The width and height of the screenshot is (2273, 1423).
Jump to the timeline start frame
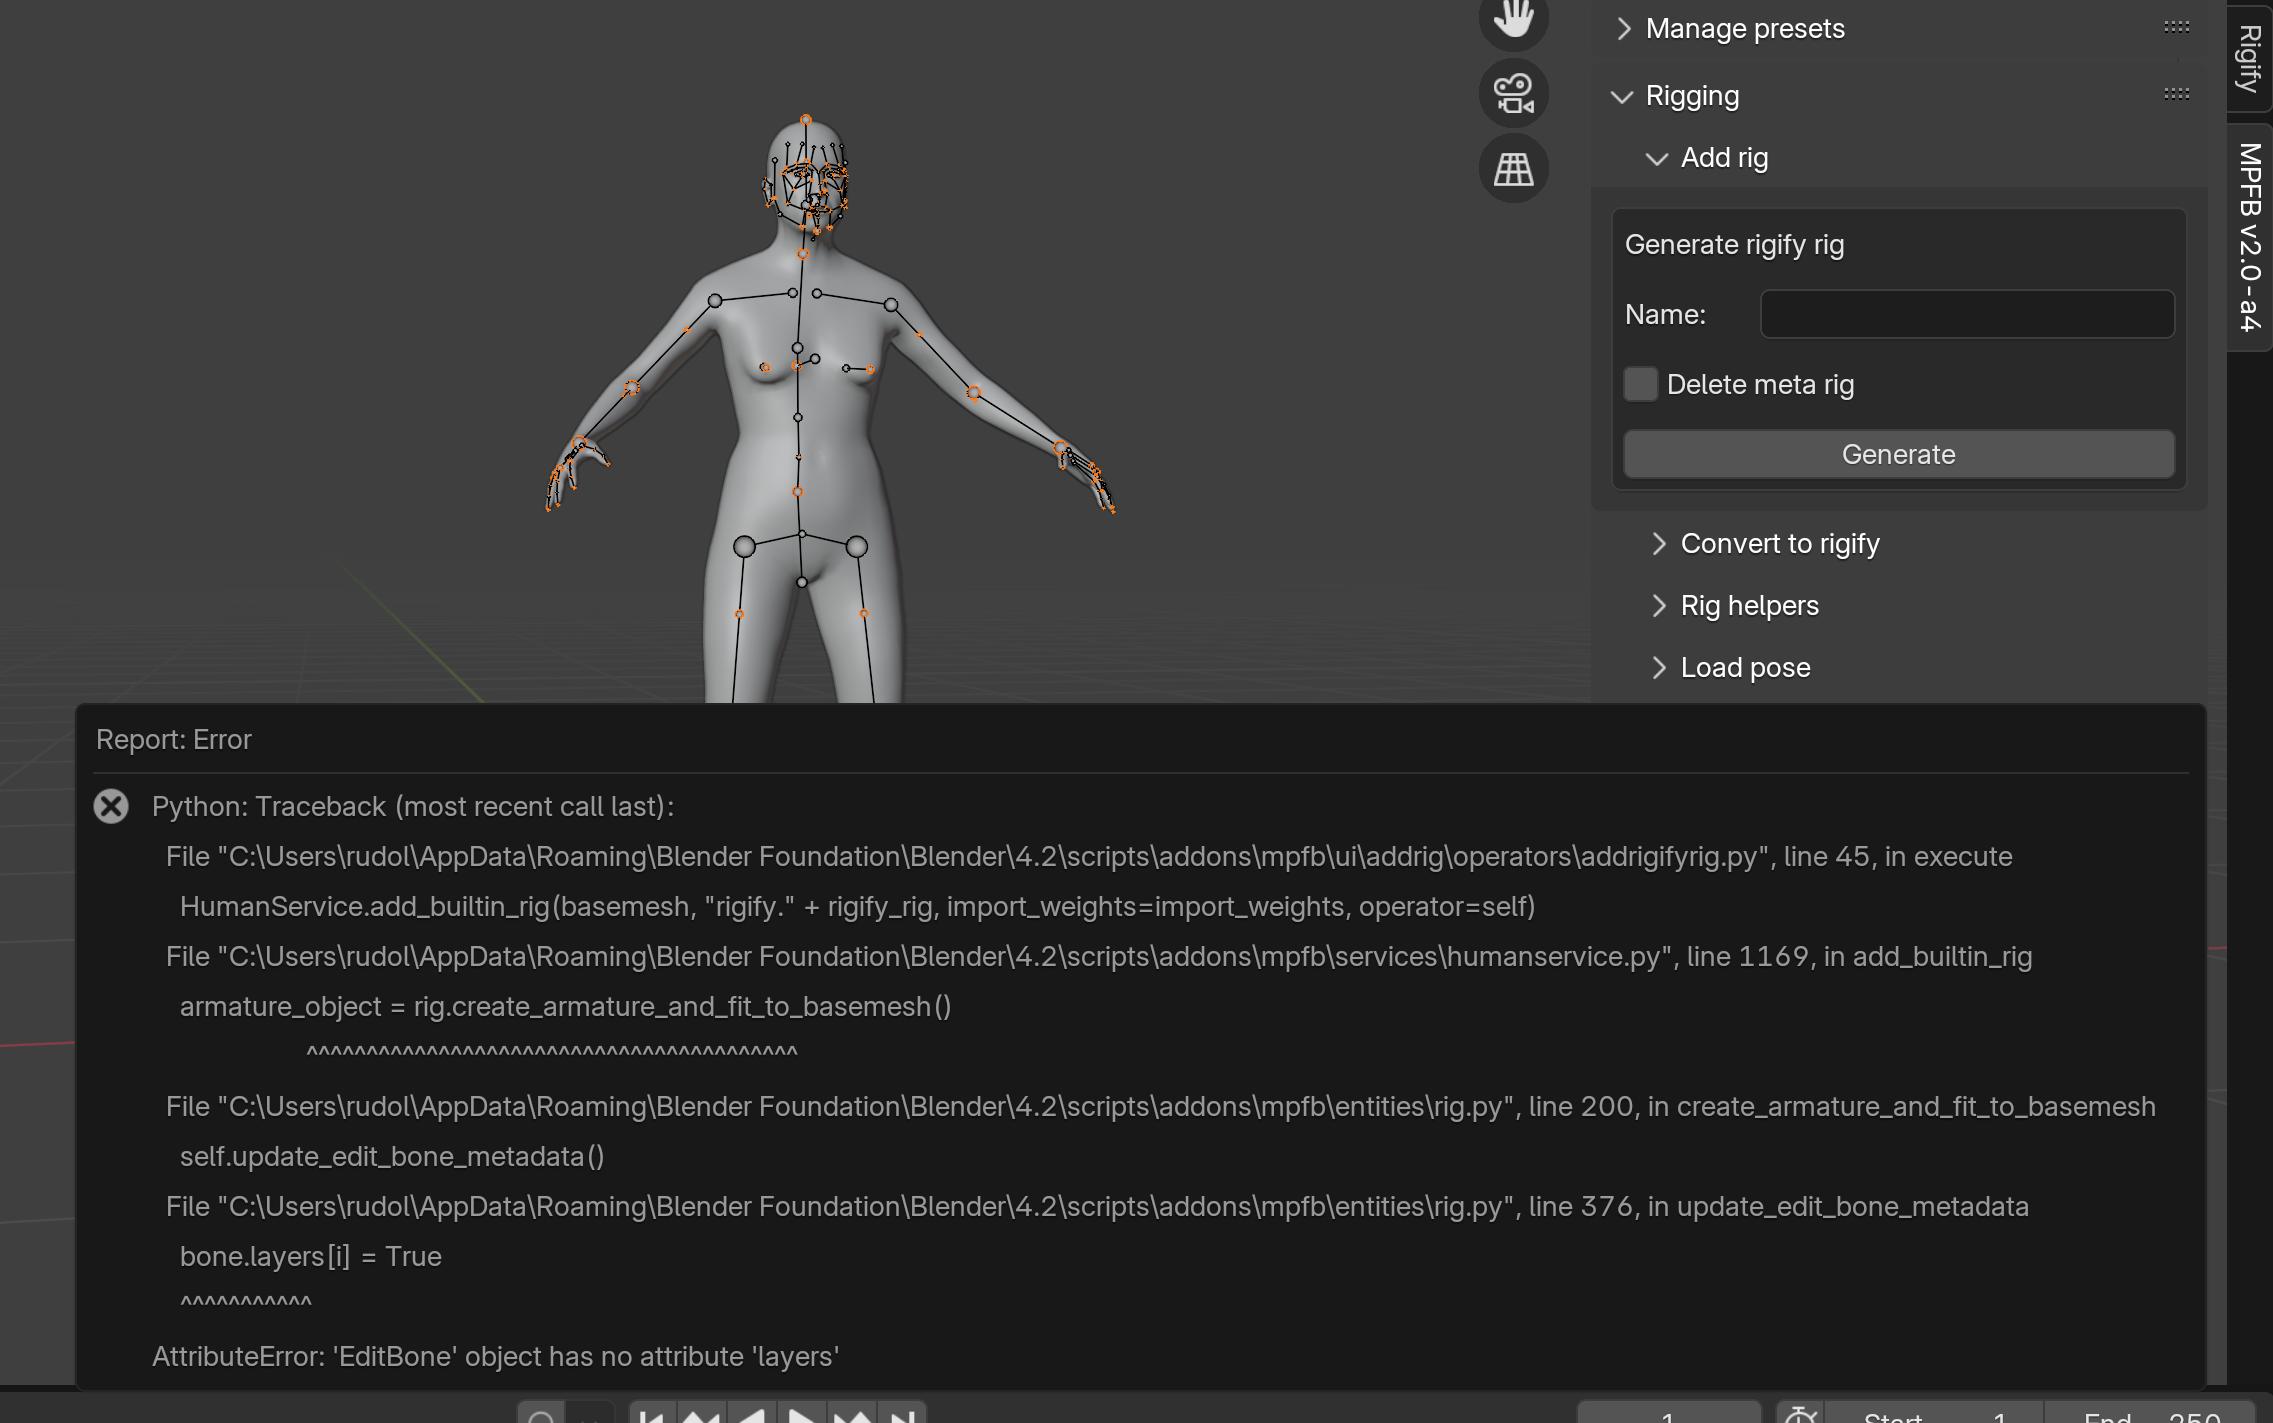click(x=652, y=1416)
